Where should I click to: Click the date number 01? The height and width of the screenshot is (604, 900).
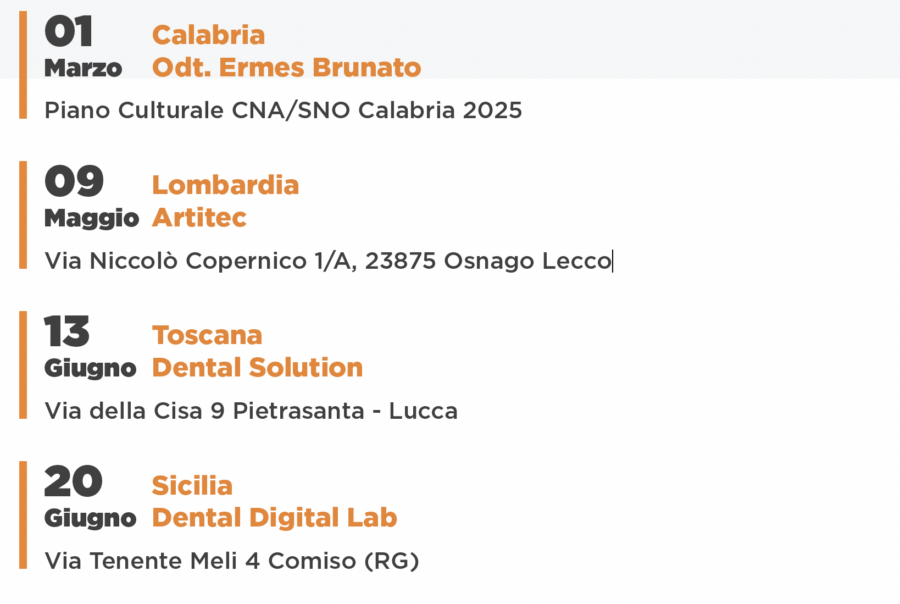(68, 32)
